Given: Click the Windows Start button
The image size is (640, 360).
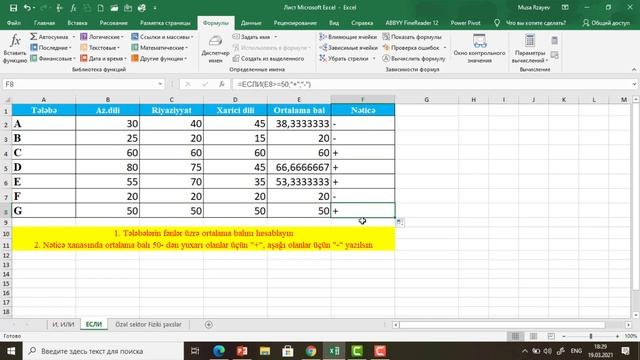Looking at the screenshot, I should click(x=11, y=351).
